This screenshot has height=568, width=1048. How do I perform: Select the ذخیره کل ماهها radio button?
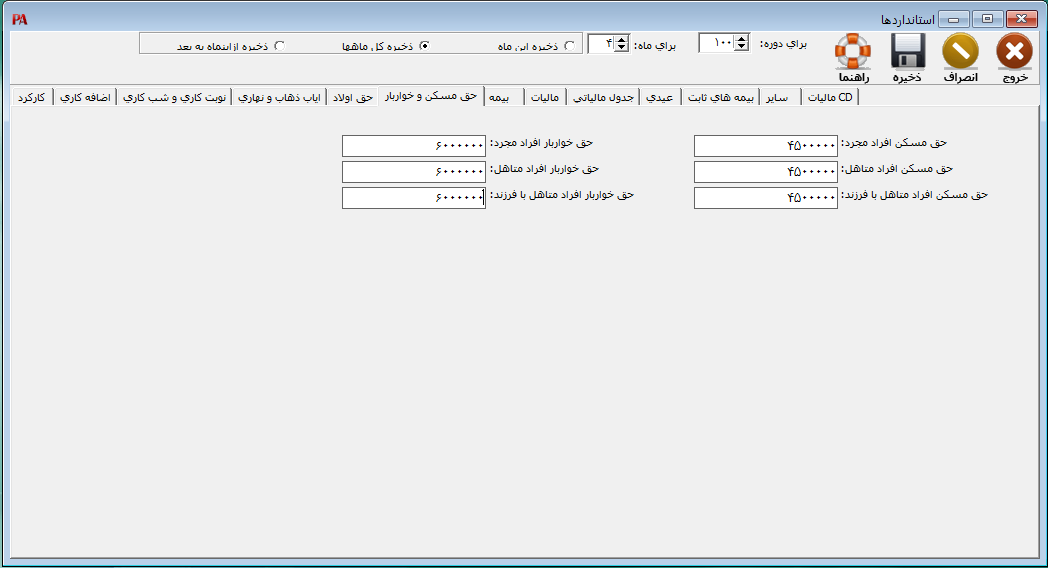(x=424, y=46)
